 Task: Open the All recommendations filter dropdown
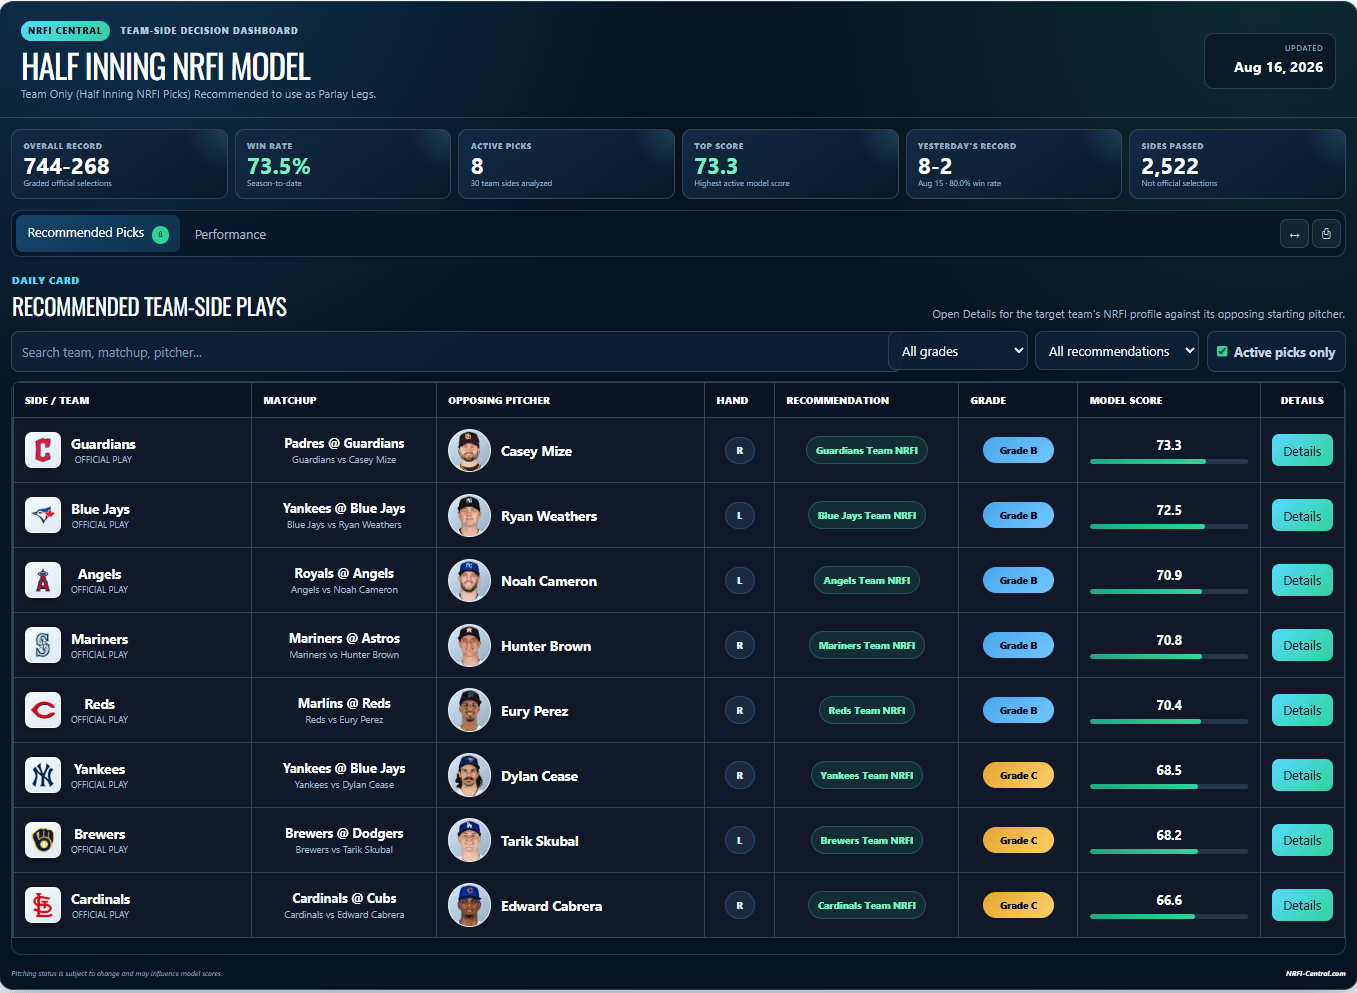click(x=1117, y=351)
